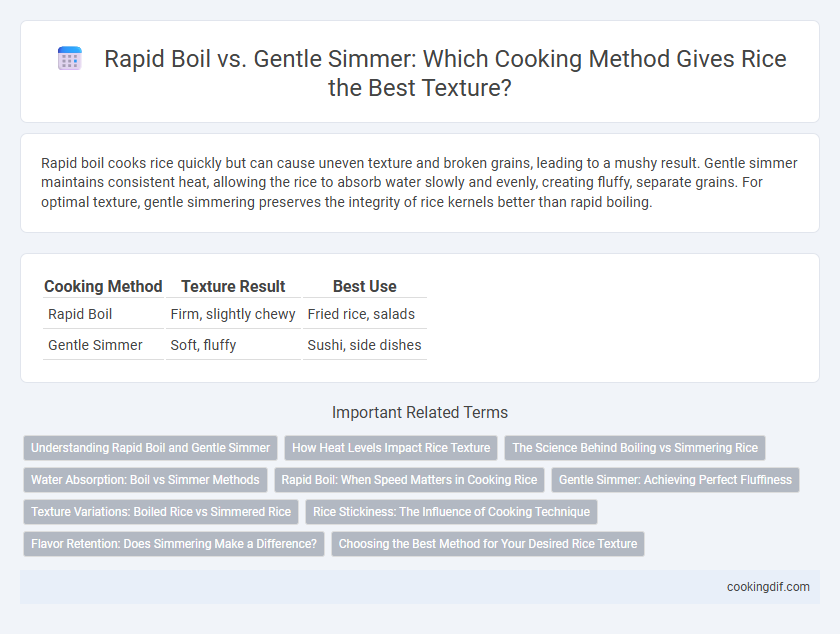This screenshot has width=840, height=634.
Task: Open Water Absorption: Boil vs Simmer Methods
Action: click(145, 480)
